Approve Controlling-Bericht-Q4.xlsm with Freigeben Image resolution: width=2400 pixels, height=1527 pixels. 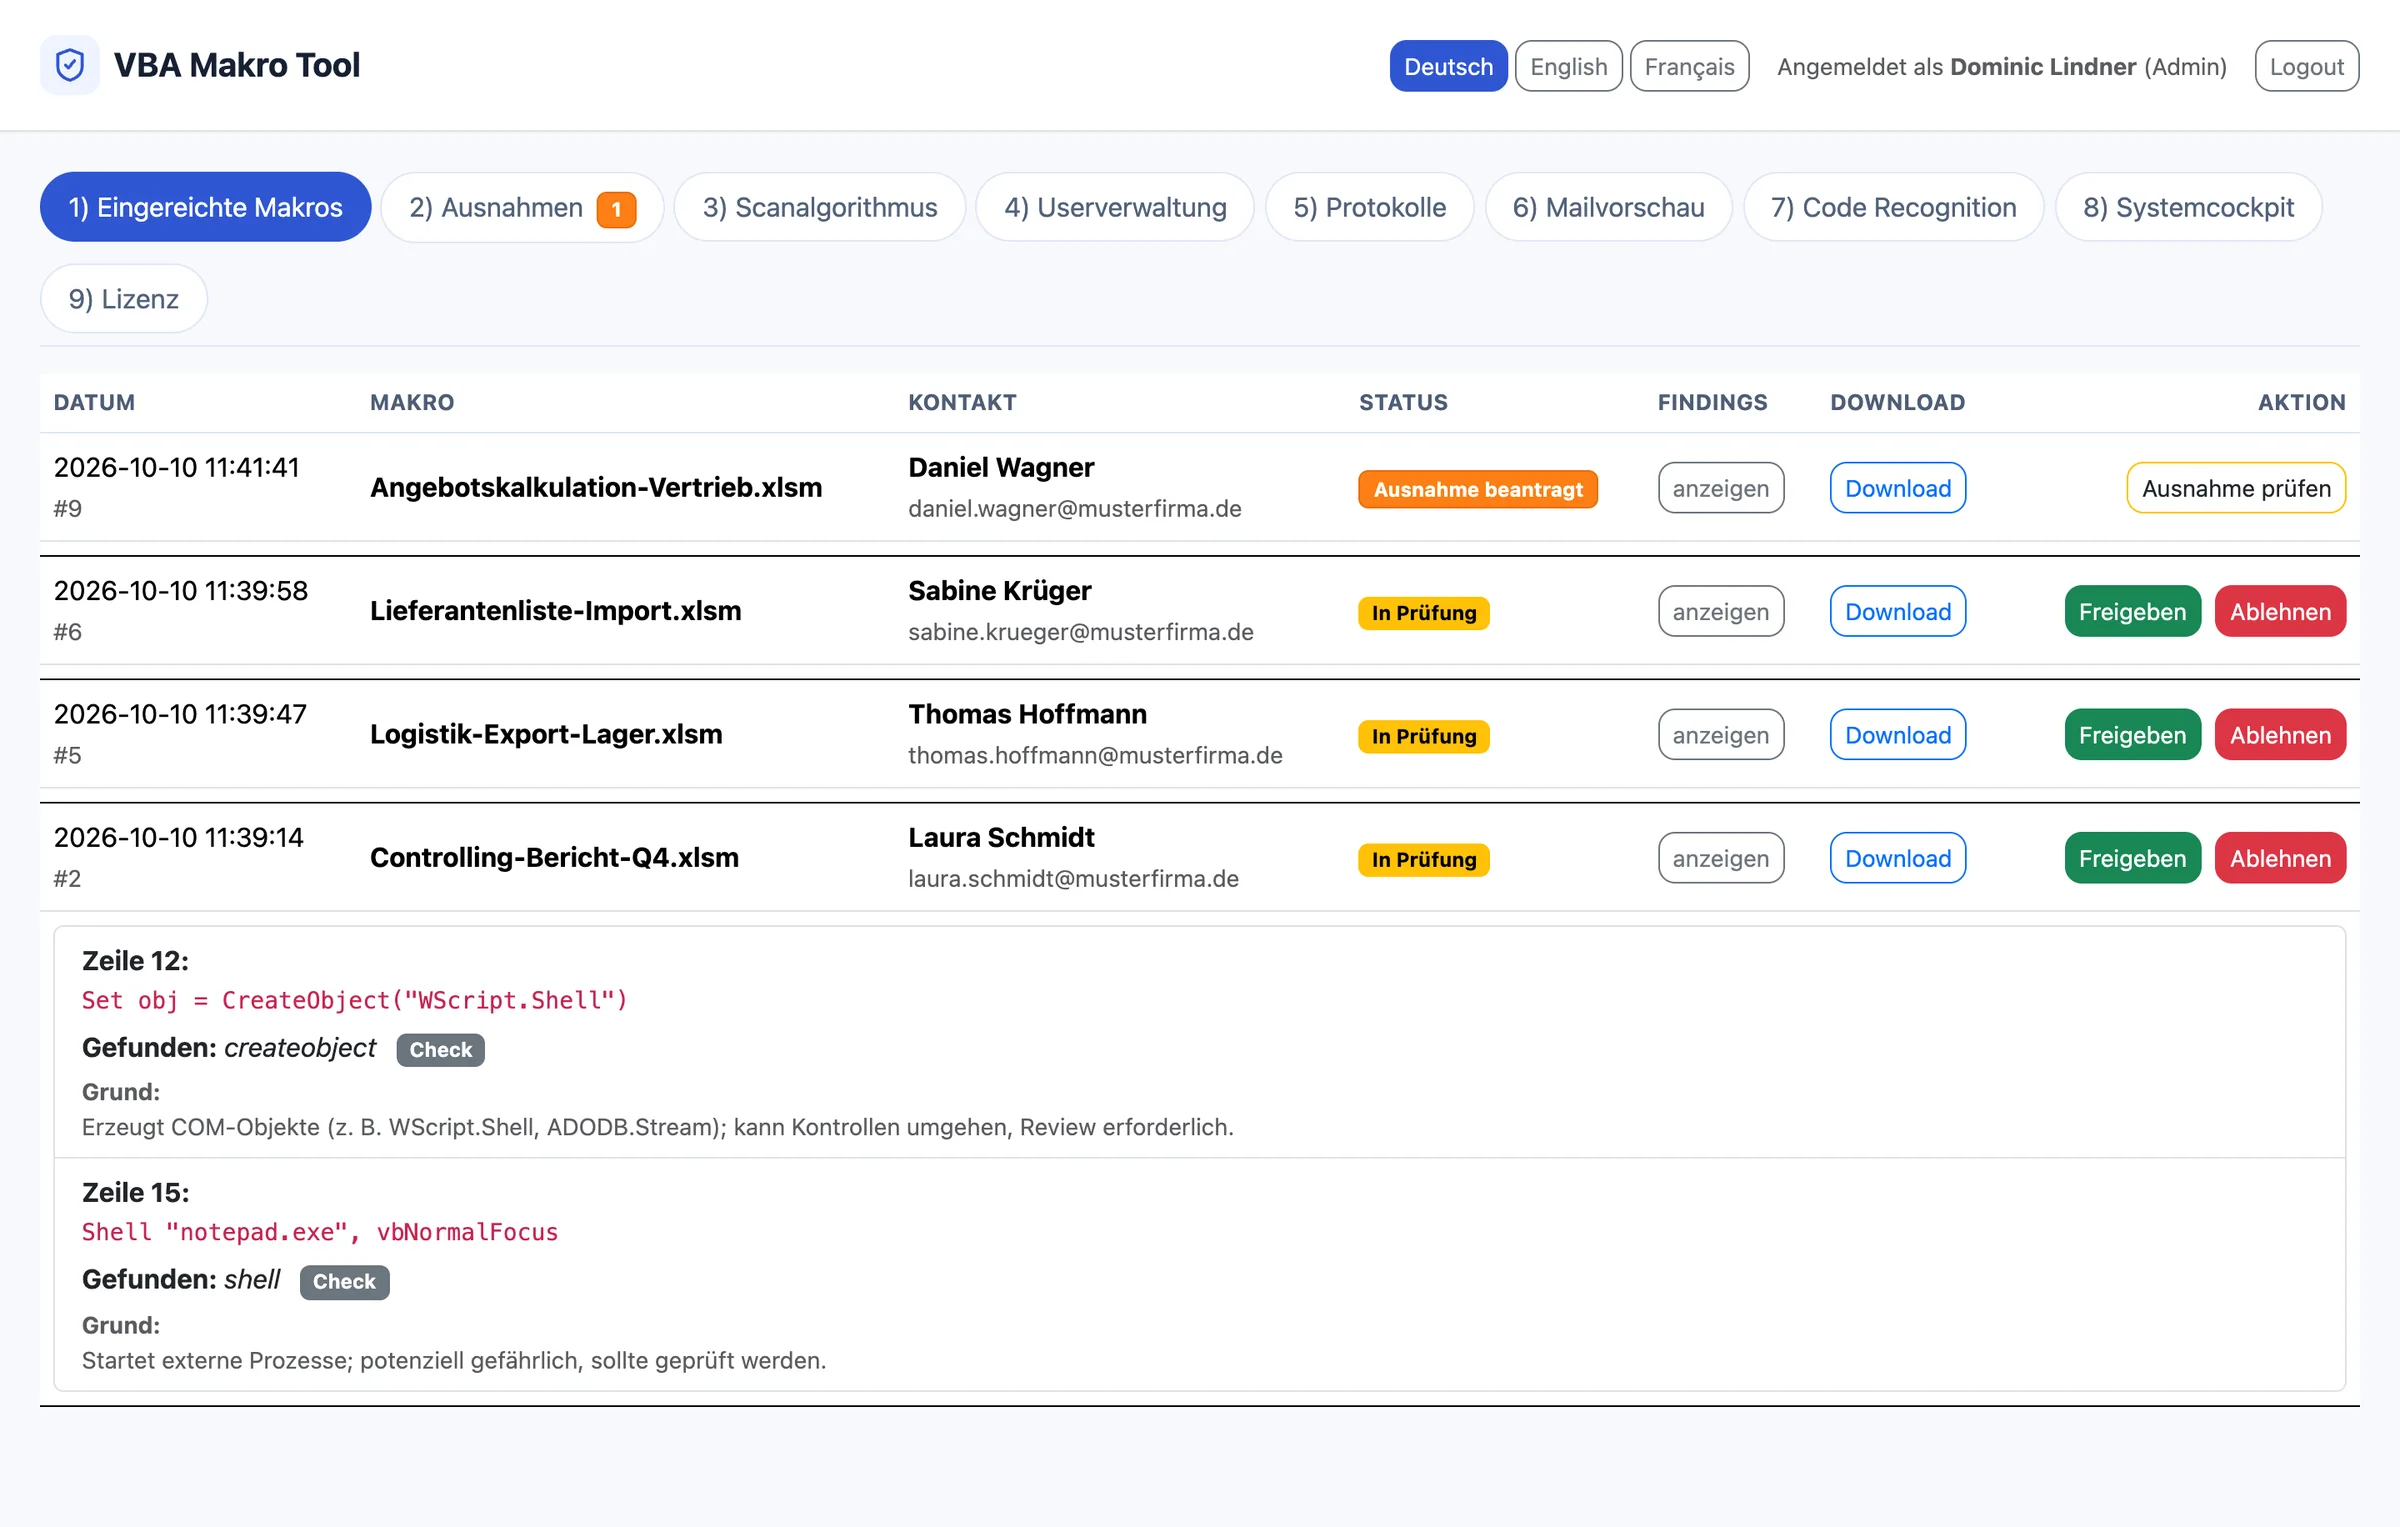(x=2132, y=858)
